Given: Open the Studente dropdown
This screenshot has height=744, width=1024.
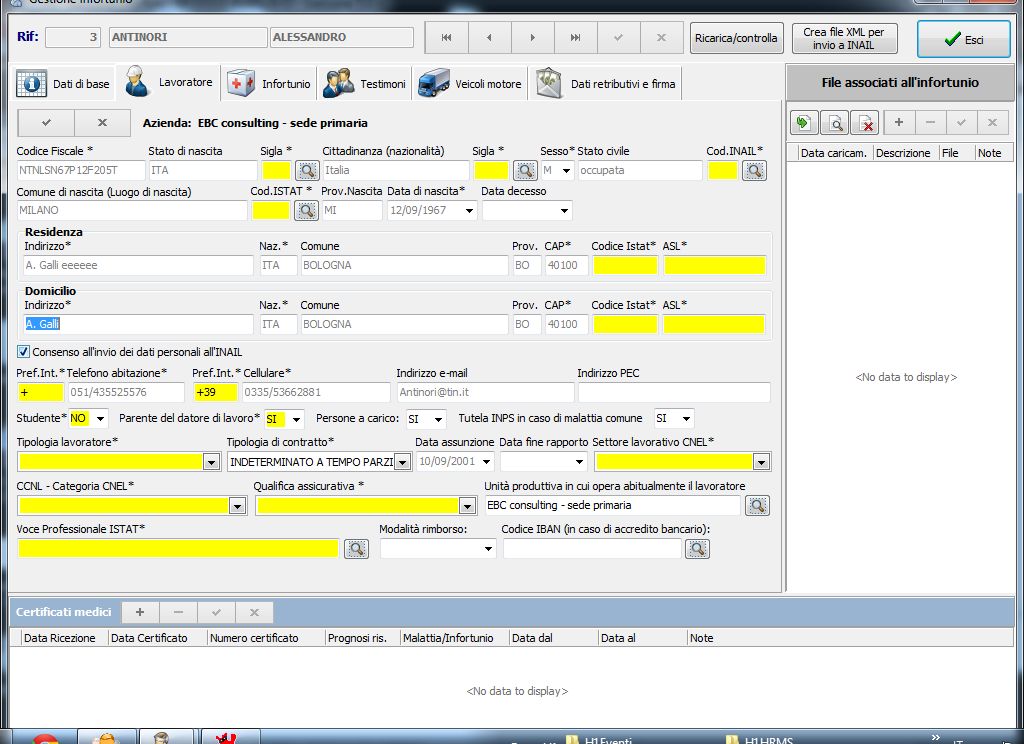Looking at the screenshot, I should pos(100,419).
